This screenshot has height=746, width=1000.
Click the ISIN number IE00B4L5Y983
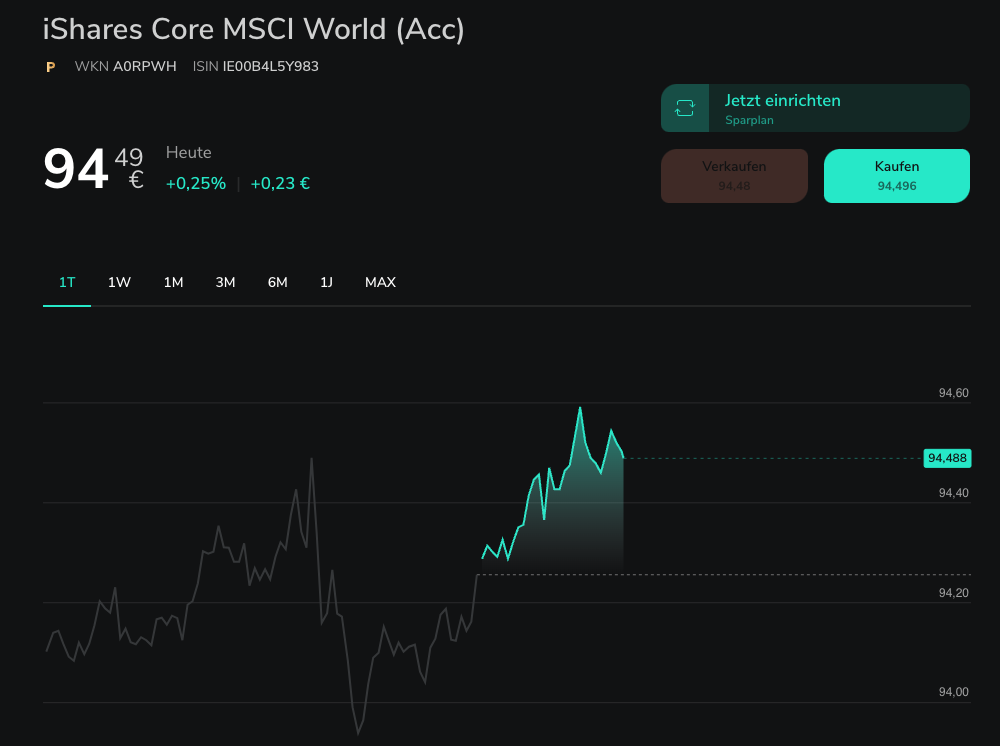(x=270, y=67)
